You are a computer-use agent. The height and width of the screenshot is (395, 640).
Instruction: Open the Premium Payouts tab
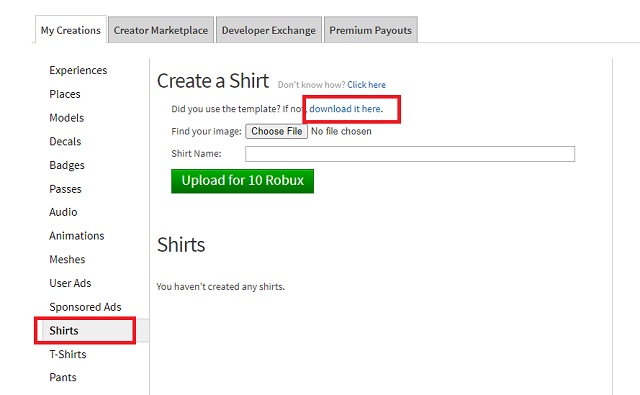tap(371, 30)
